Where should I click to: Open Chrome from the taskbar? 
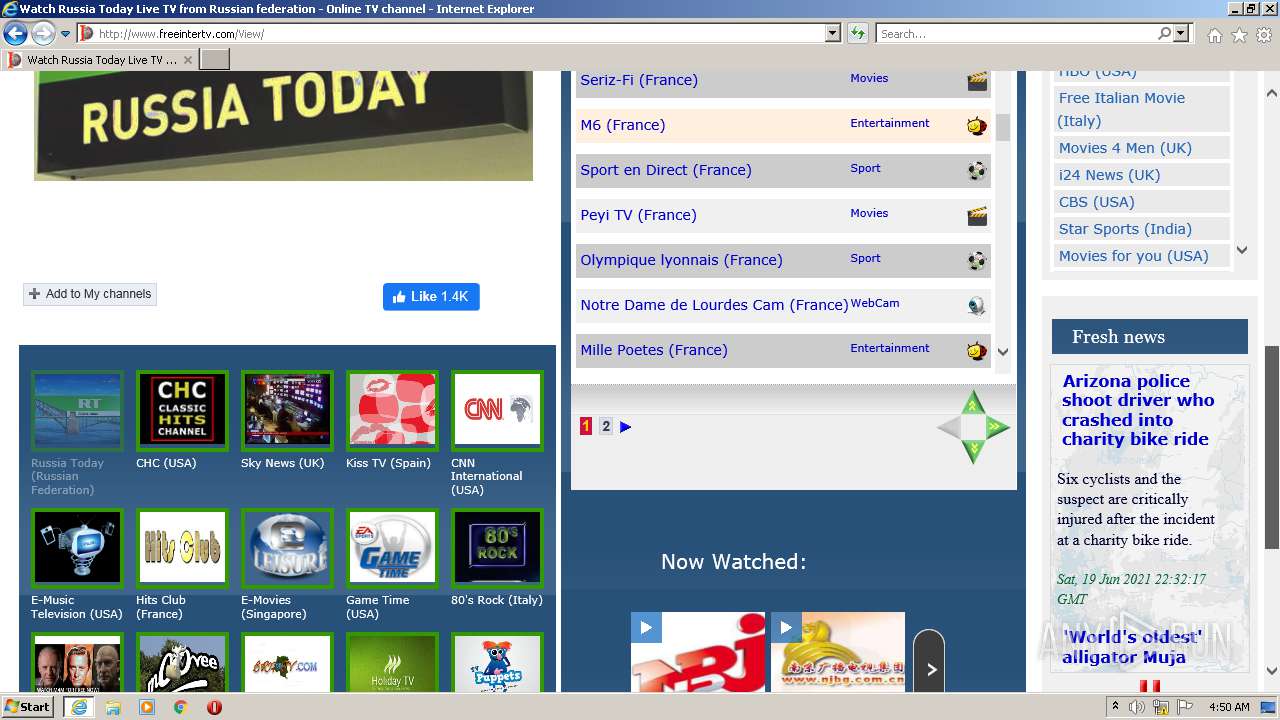pyautogui.click(x=180, y=707)
